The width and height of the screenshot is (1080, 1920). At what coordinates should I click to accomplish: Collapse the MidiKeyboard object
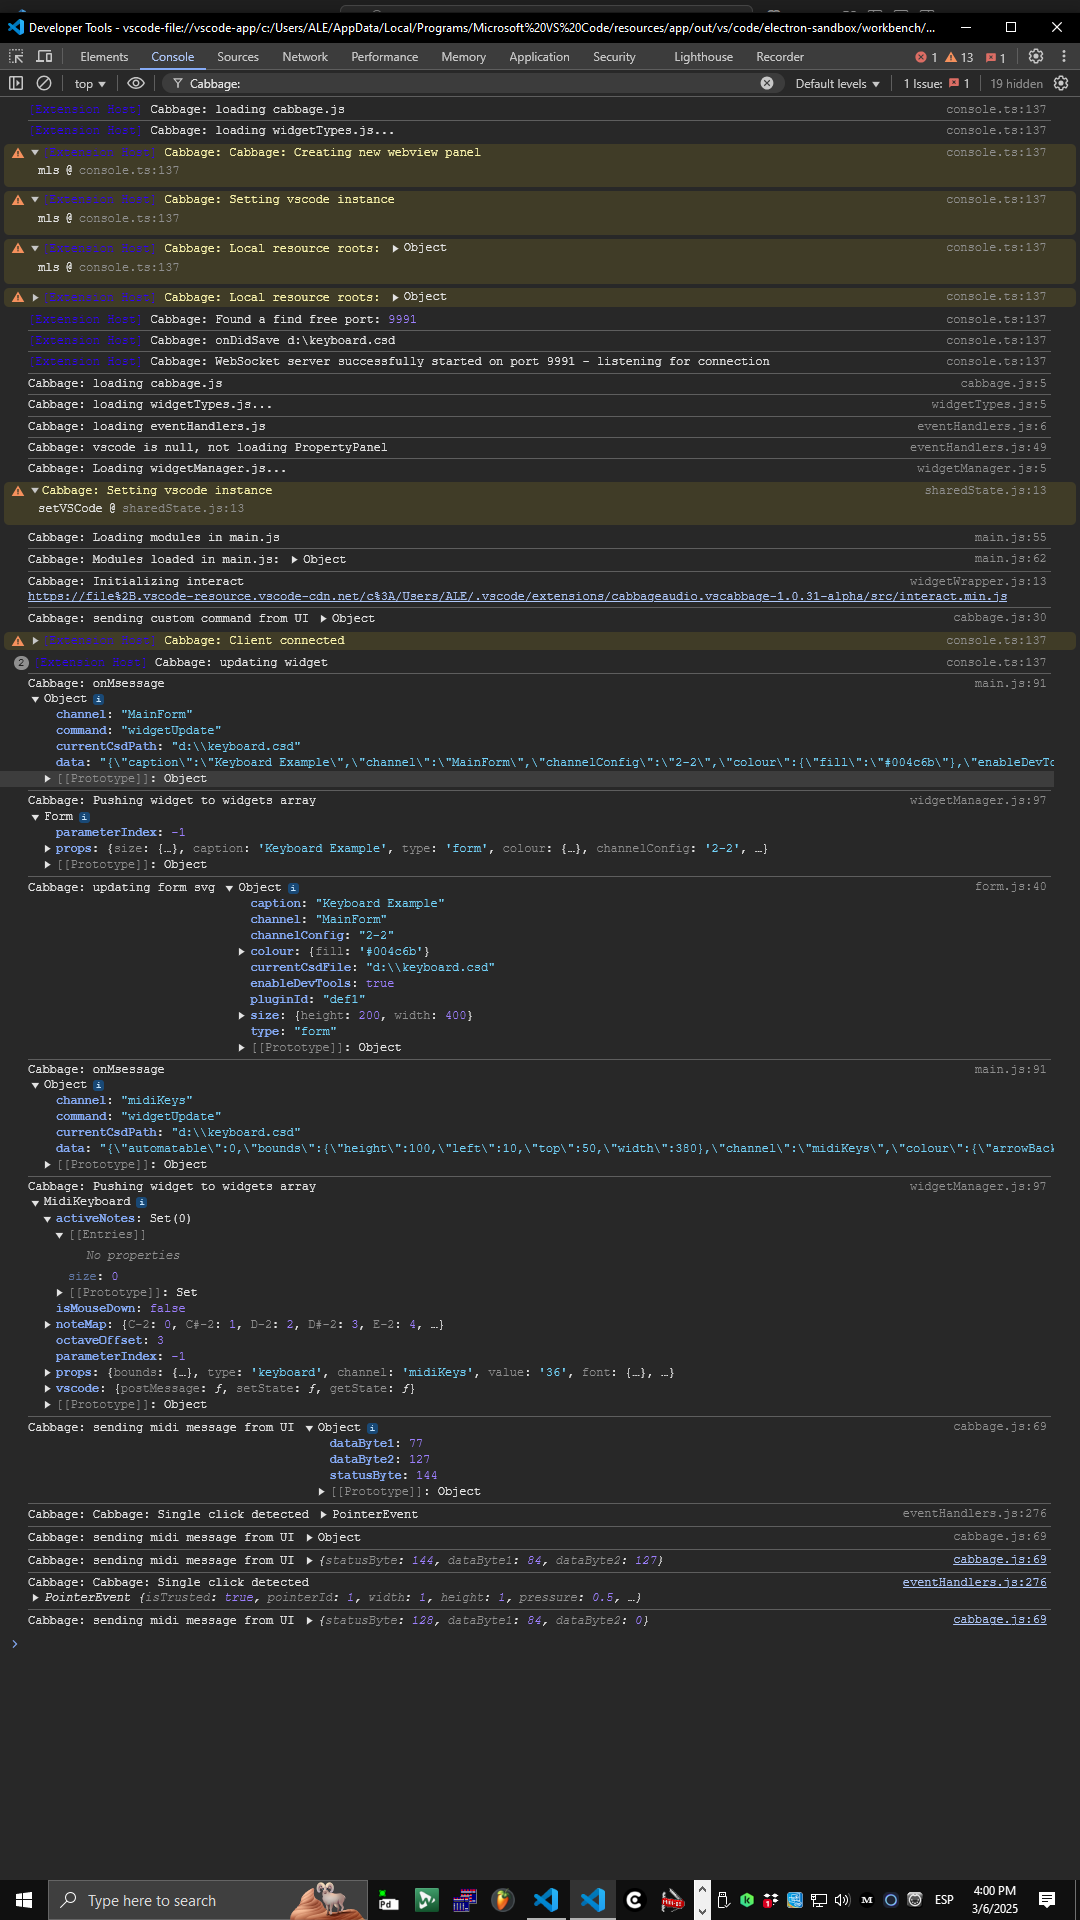[35, 1202]
